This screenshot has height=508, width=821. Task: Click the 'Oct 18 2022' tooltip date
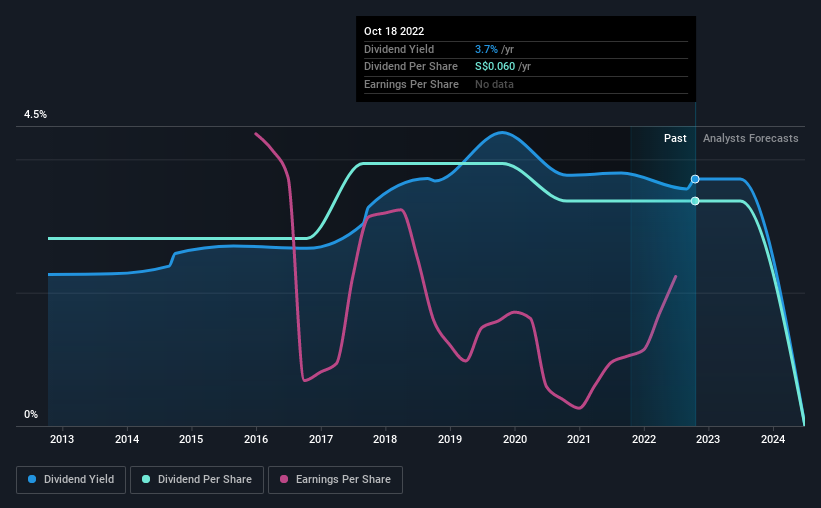pyautogui.click(x=394, y=31)
